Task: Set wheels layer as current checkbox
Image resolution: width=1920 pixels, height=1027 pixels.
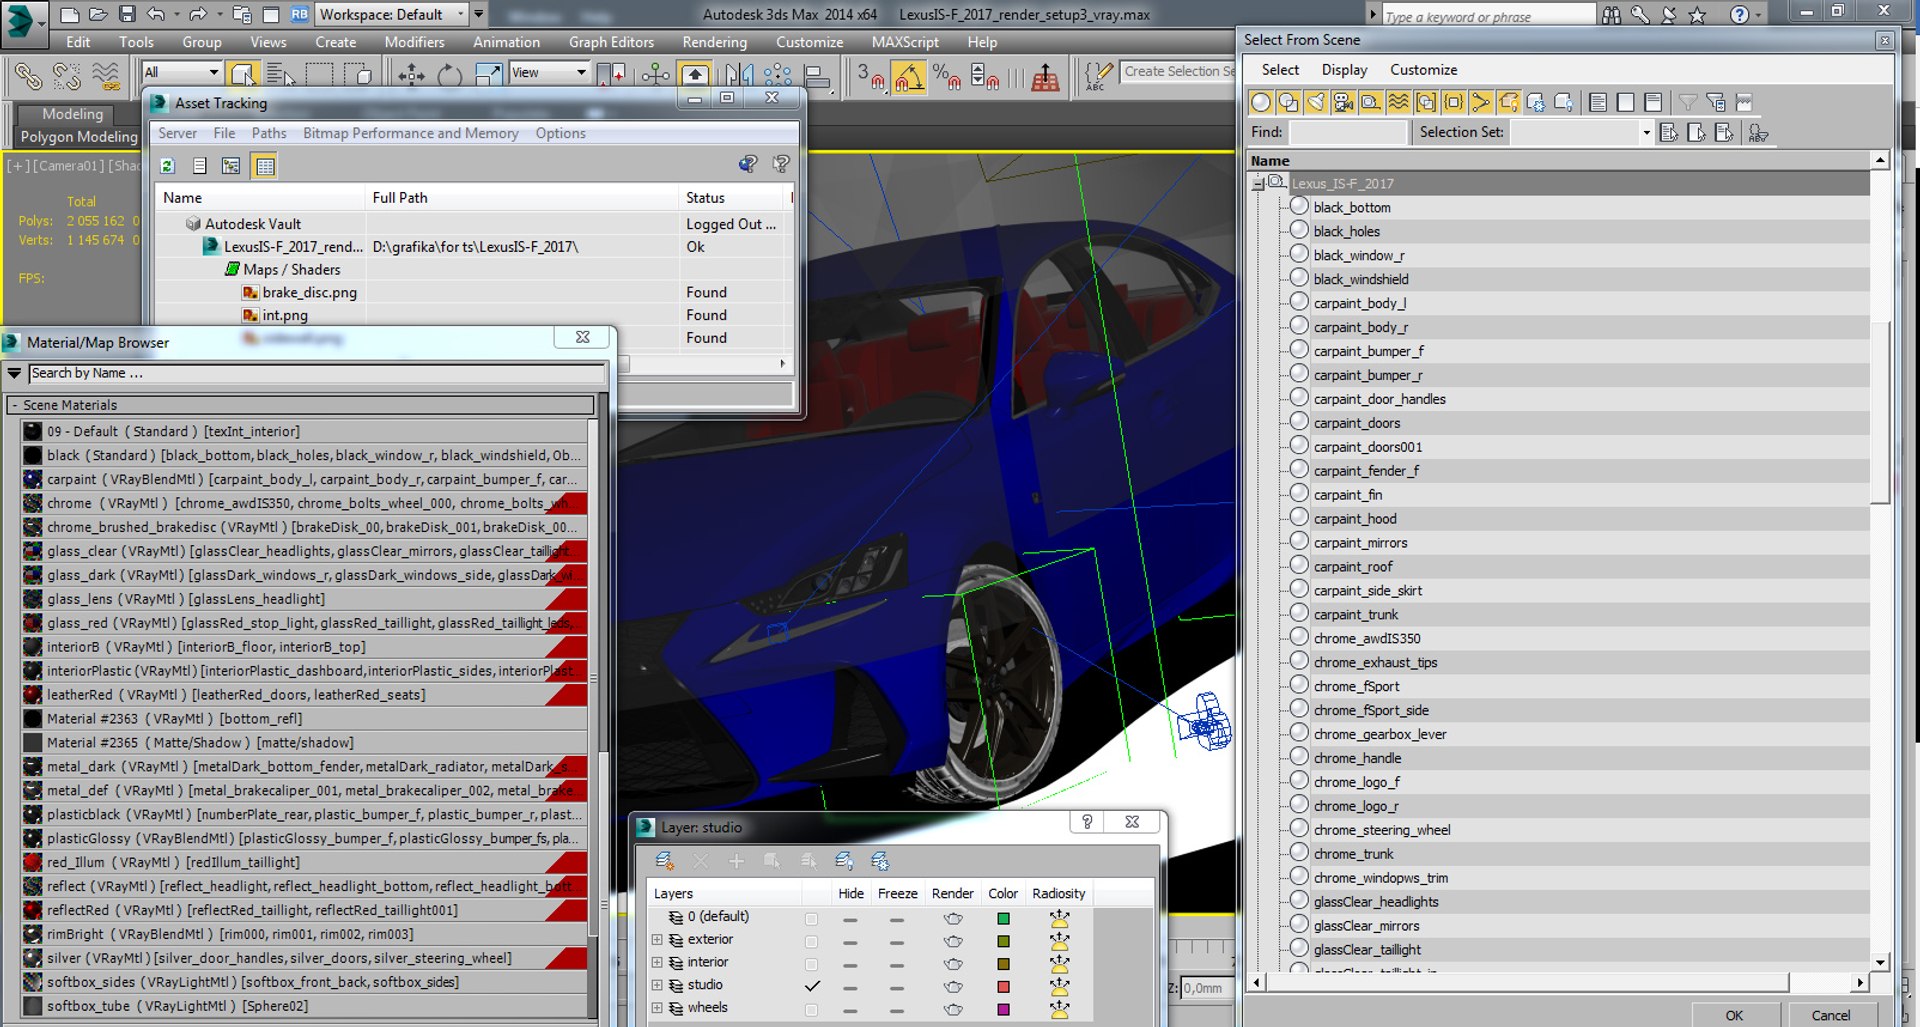Action: tap(811, 1009)
